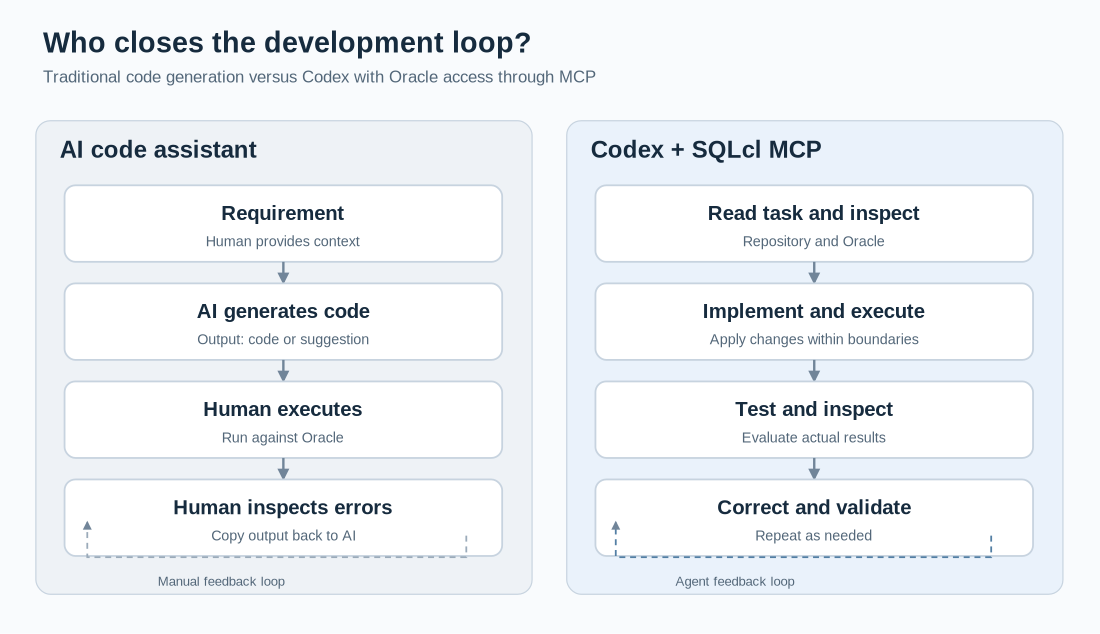Click 'Repository and Oracle' text

point(814,241)
